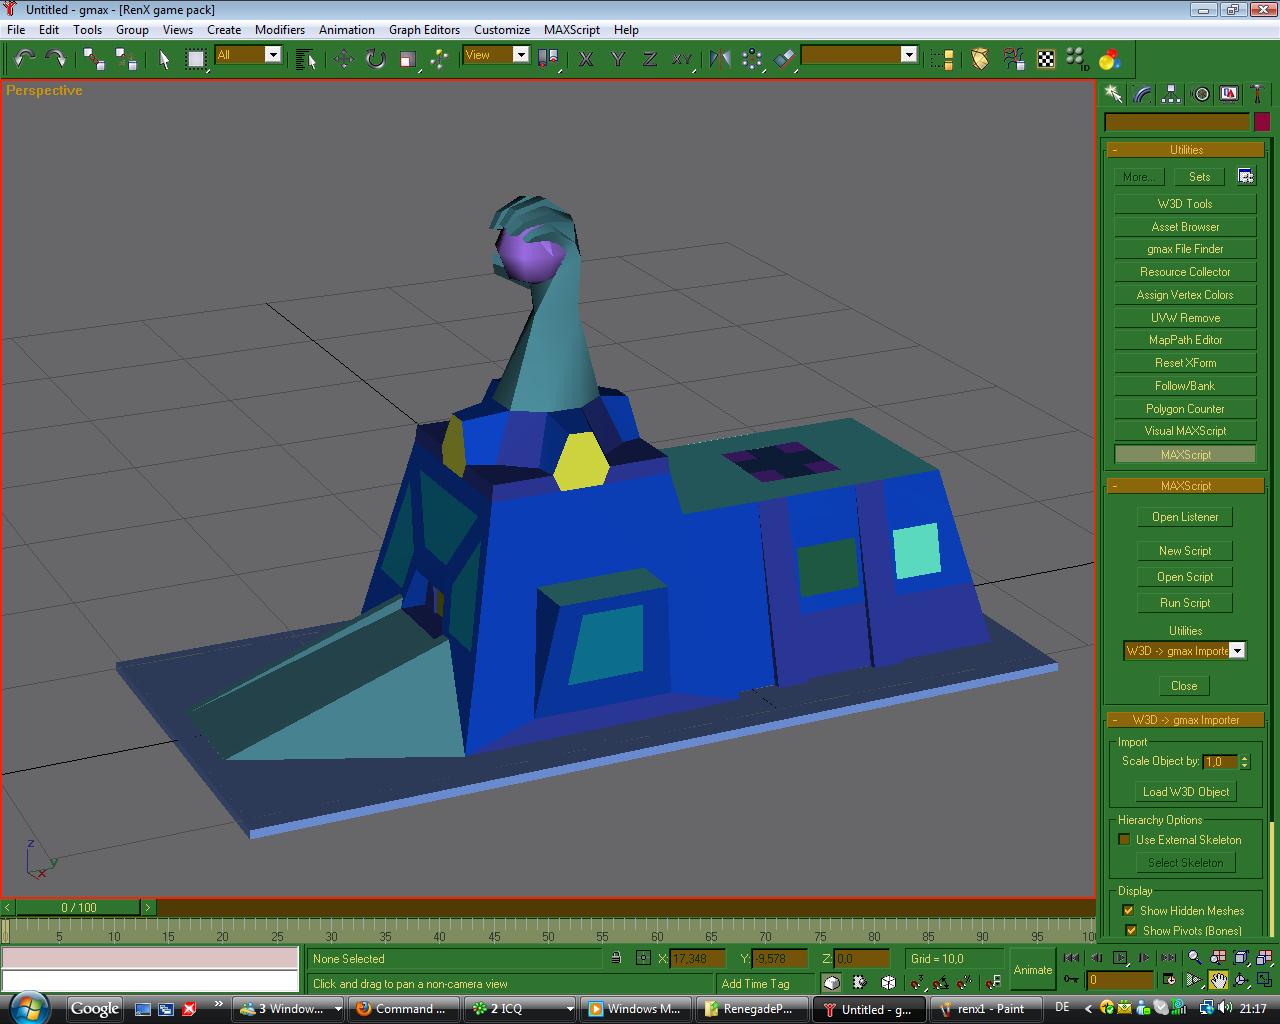Open the W3D -> gmax Importer utilities dropdown
This screenshot has width=1280, height=1024.
(x=1236, y=651)
